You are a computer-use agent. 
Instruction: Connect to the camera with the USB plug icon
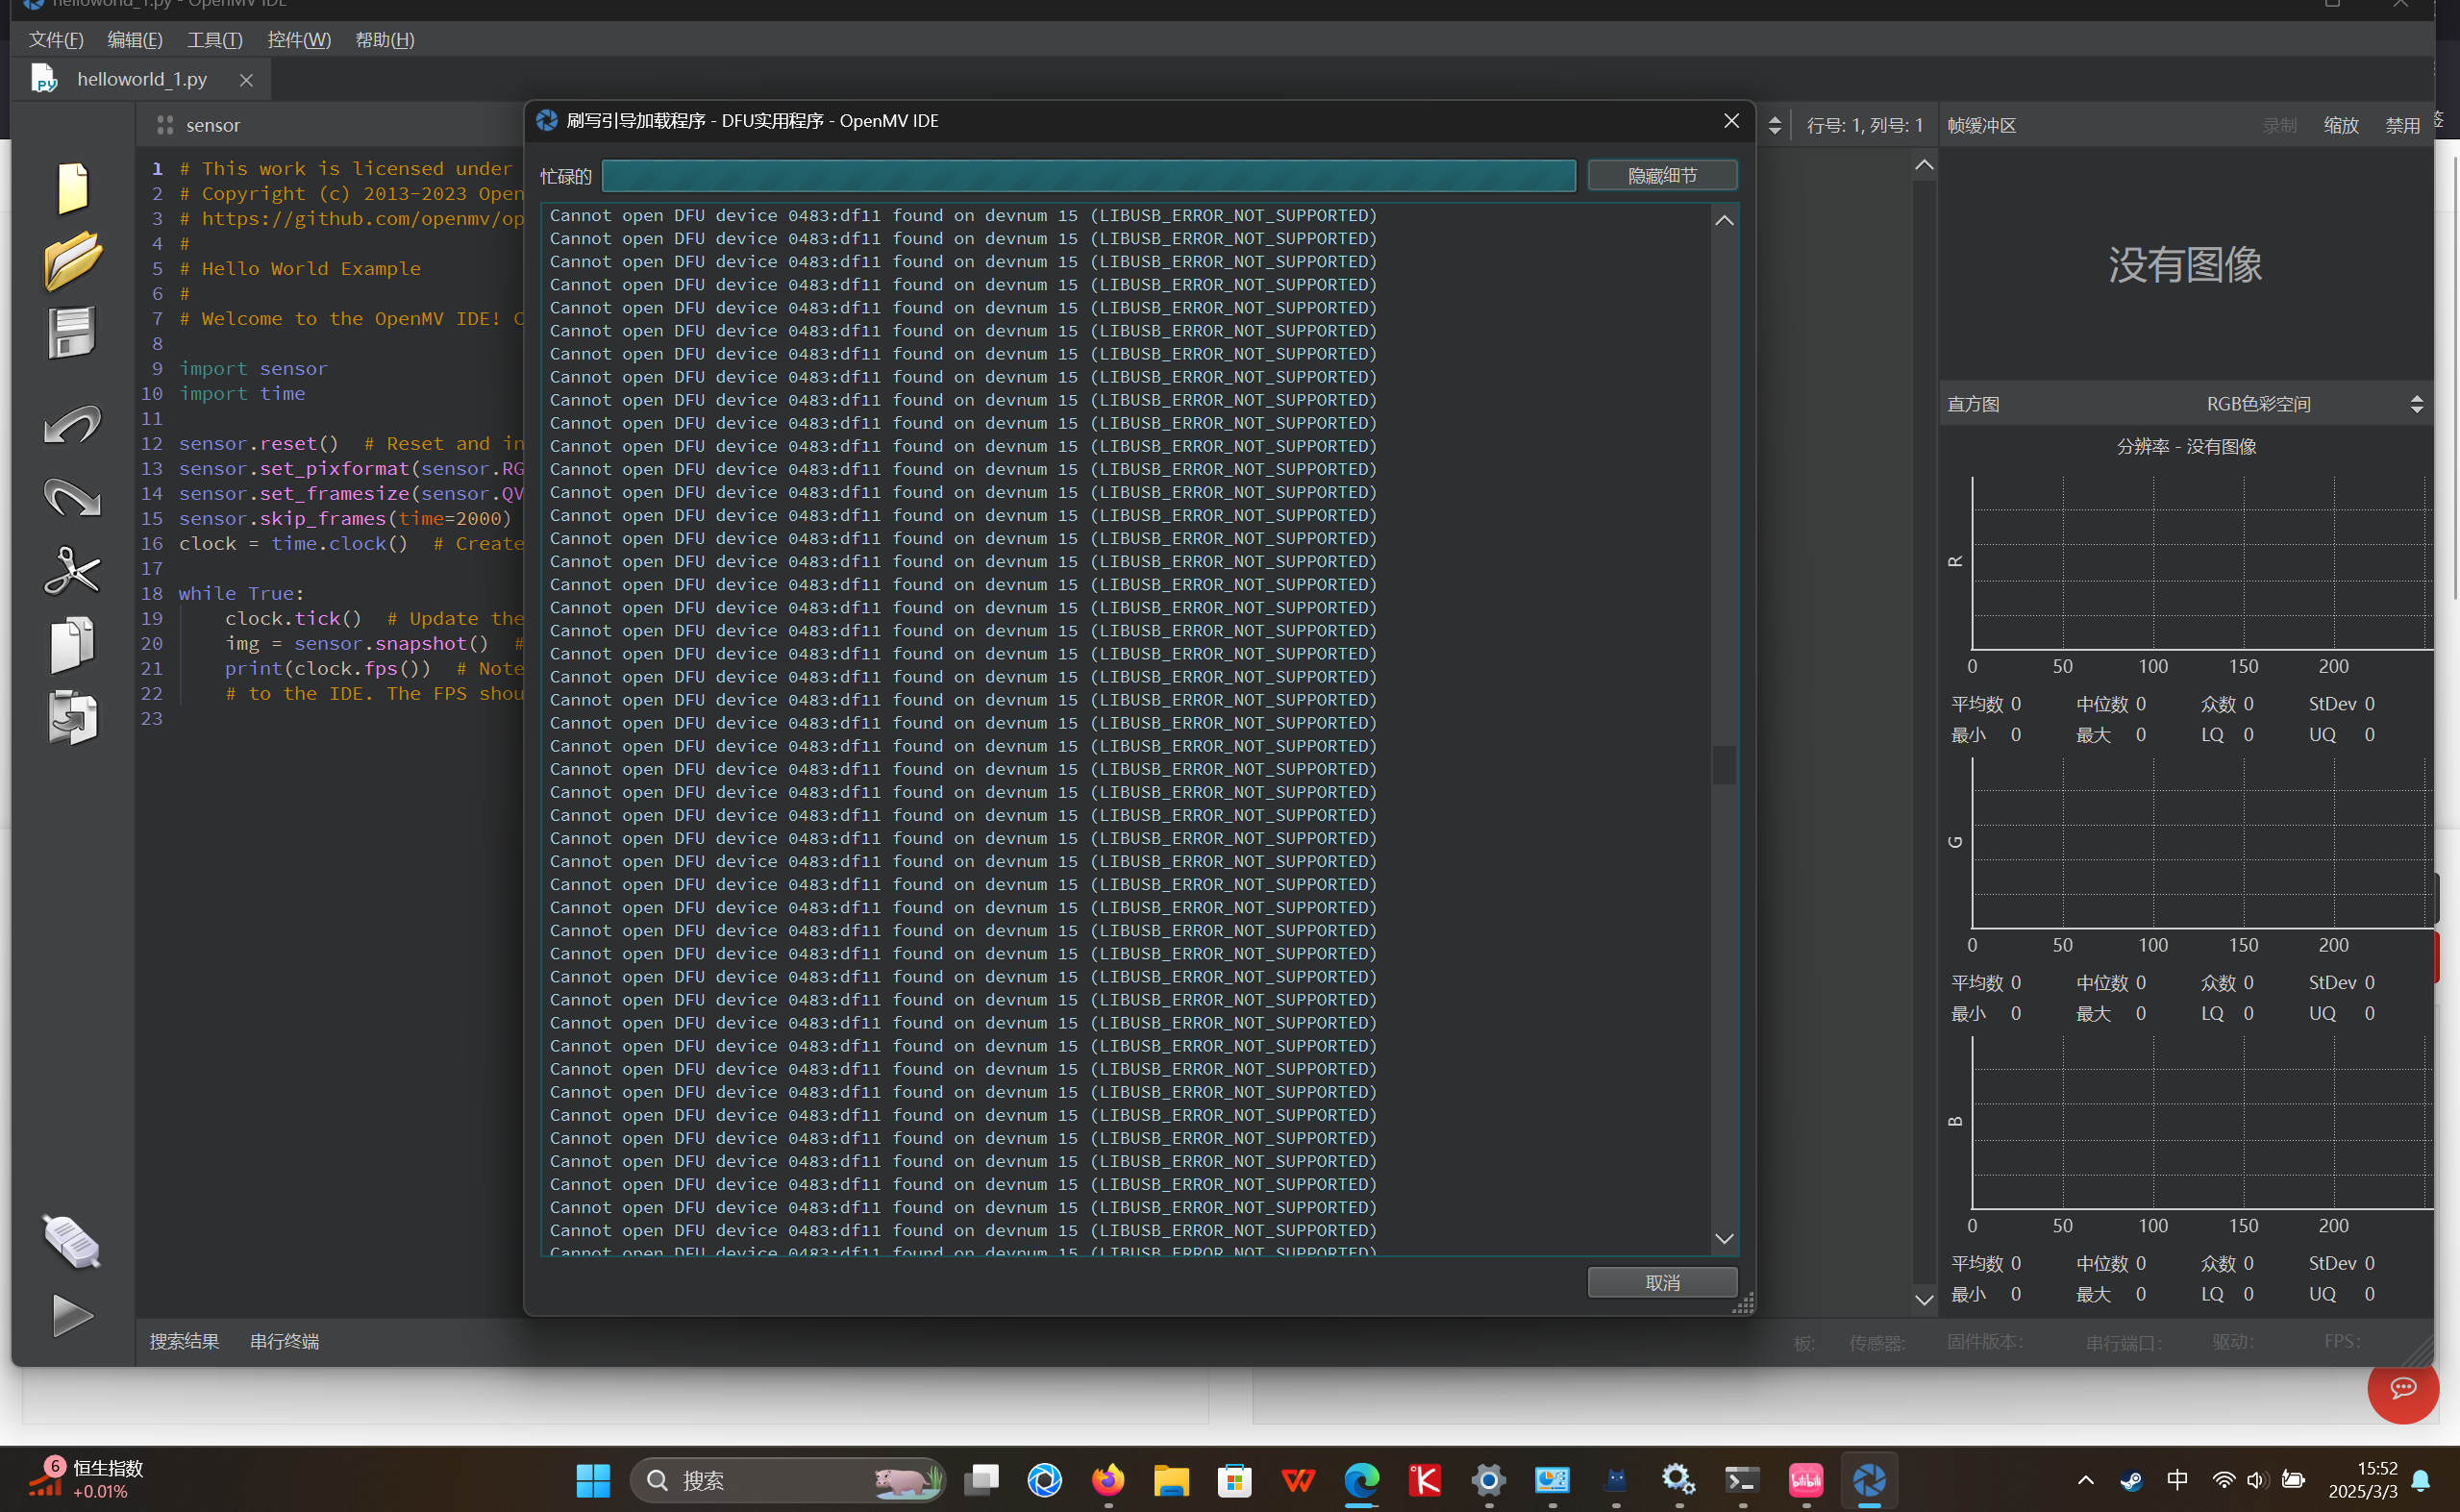(x=72, y=1241)
